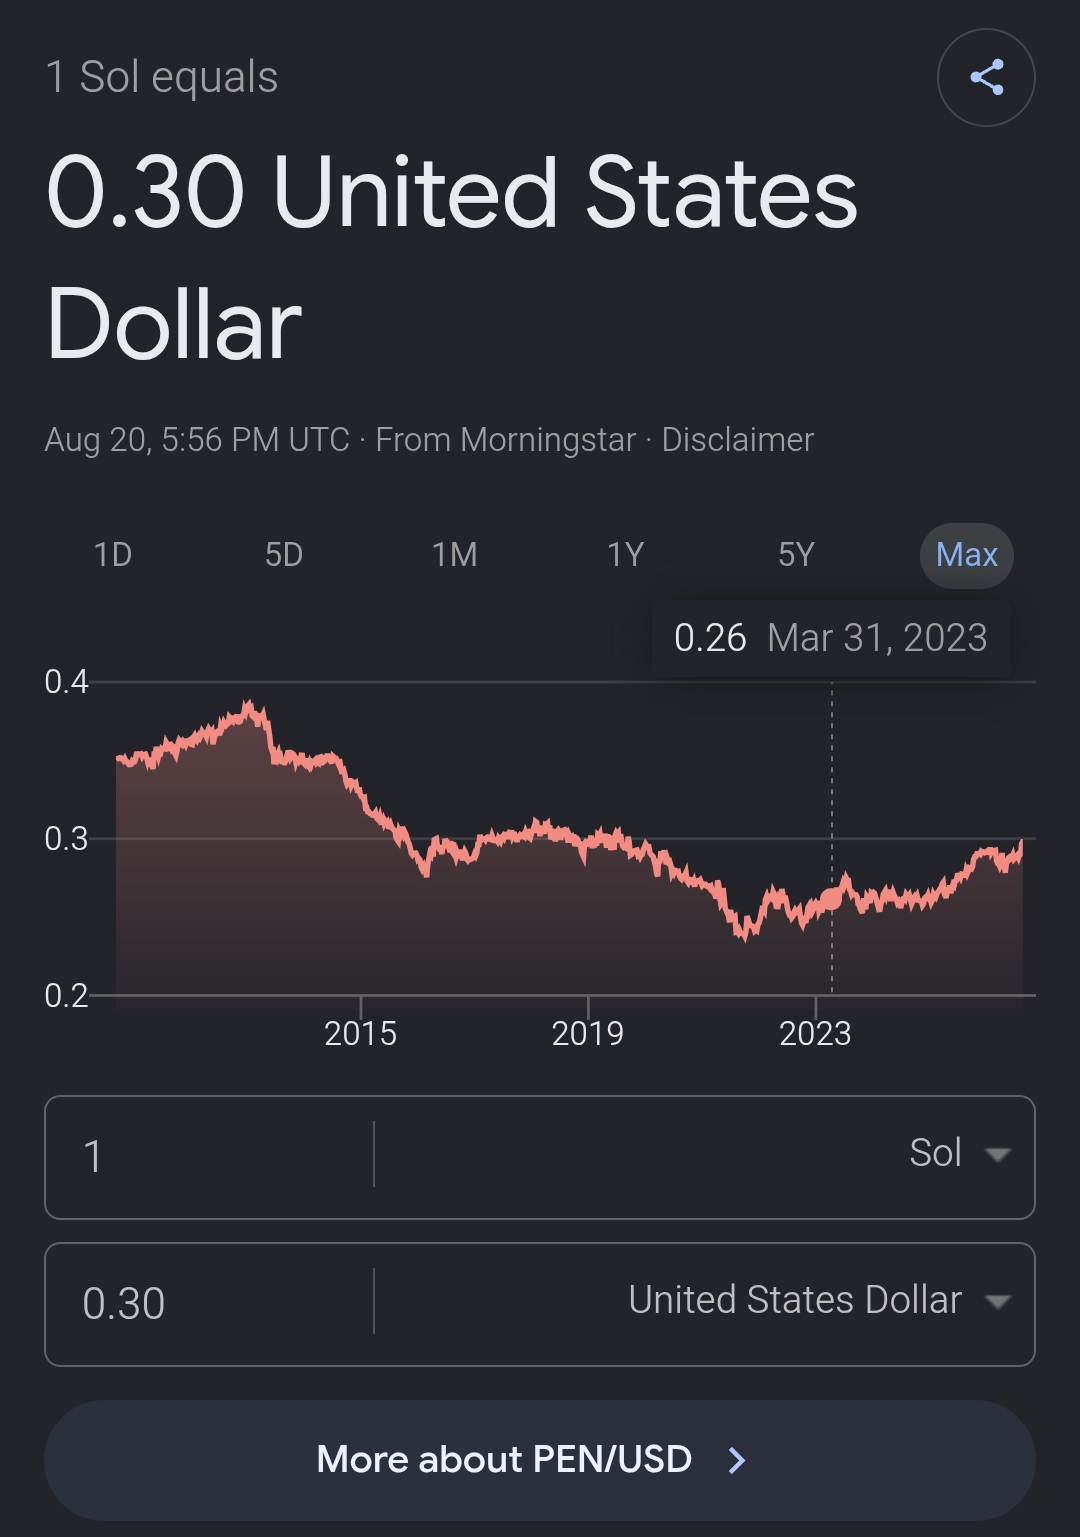Expand the United States Dollar dropdown arrow
The height and width of the screenshot is (1537, 1080).
997,1301
